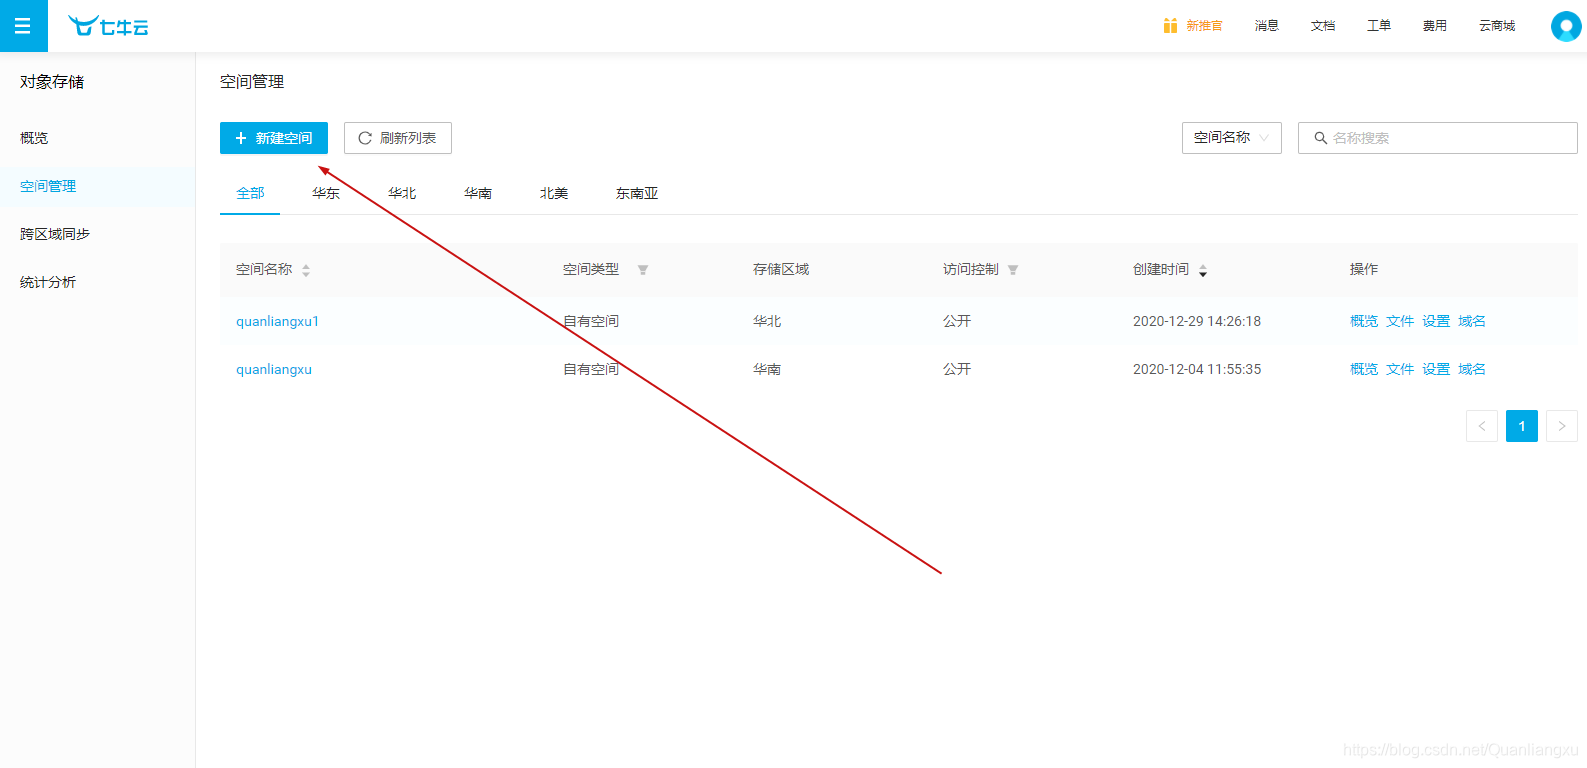Click the 新推官 link
The height and width of the screenshot is (768, 1587).
(x=1204, y=26)
